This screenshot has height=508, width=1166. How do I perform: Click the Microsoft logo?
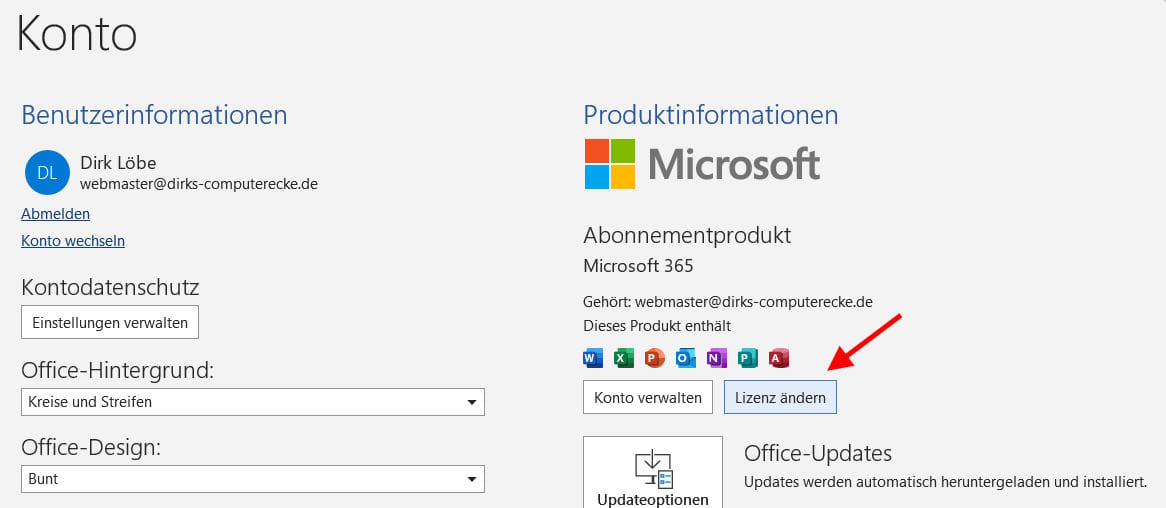coord(701,164)
